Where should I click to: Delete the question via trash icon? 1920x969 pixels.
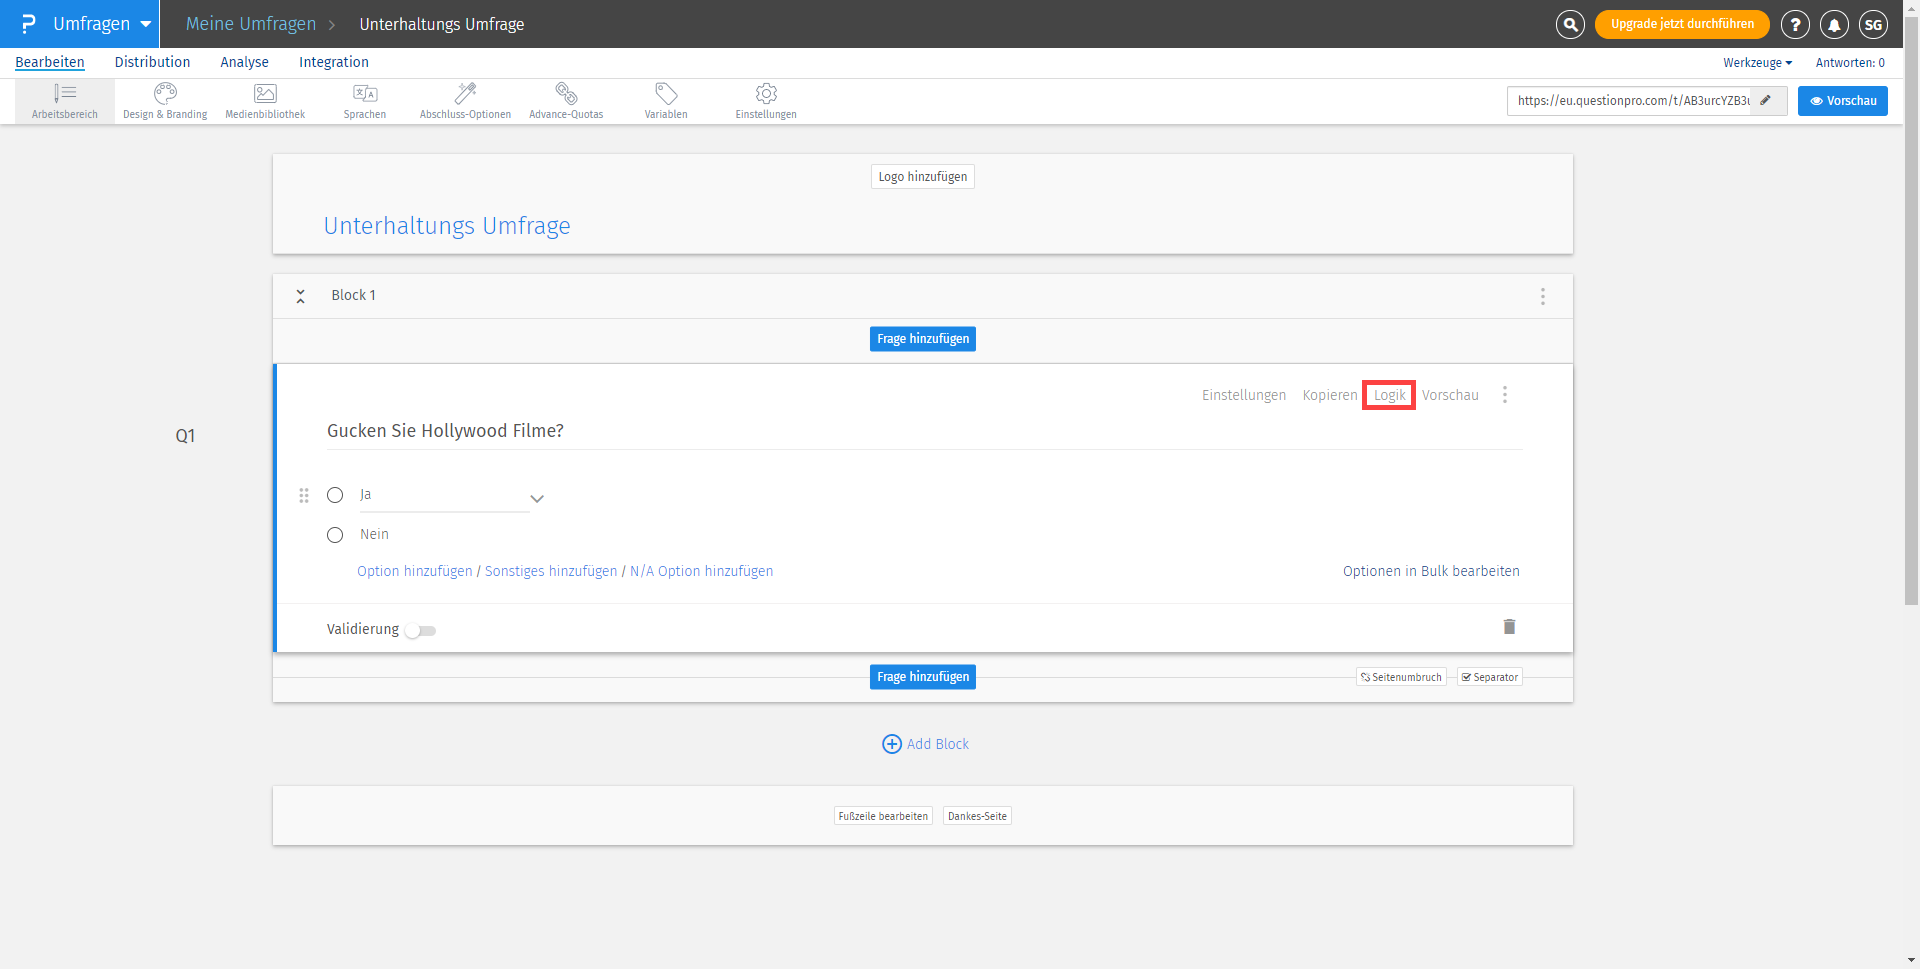point(1509,627)
